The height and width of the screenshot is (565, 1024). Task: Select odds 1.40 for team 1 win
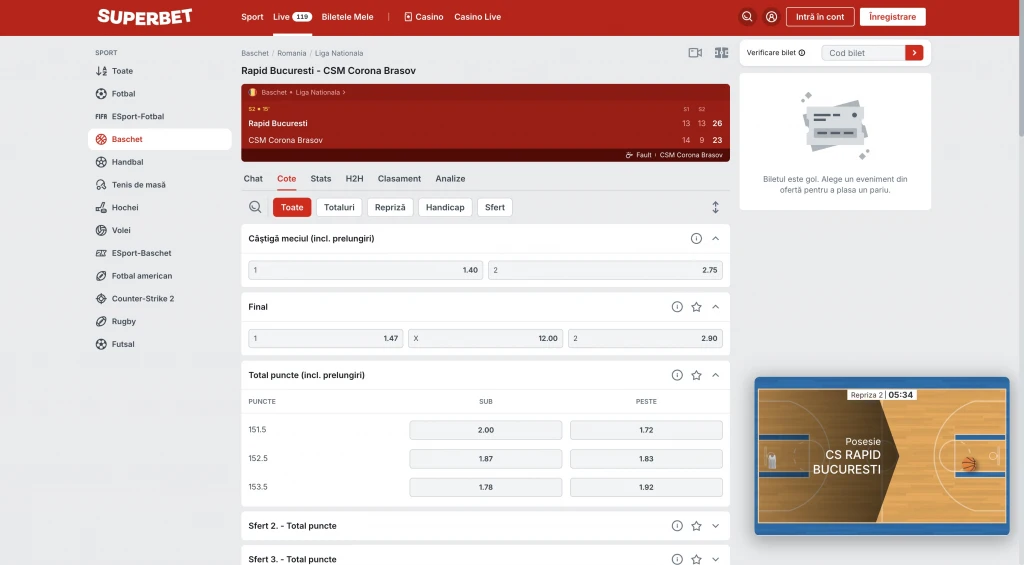pos(365,270)
